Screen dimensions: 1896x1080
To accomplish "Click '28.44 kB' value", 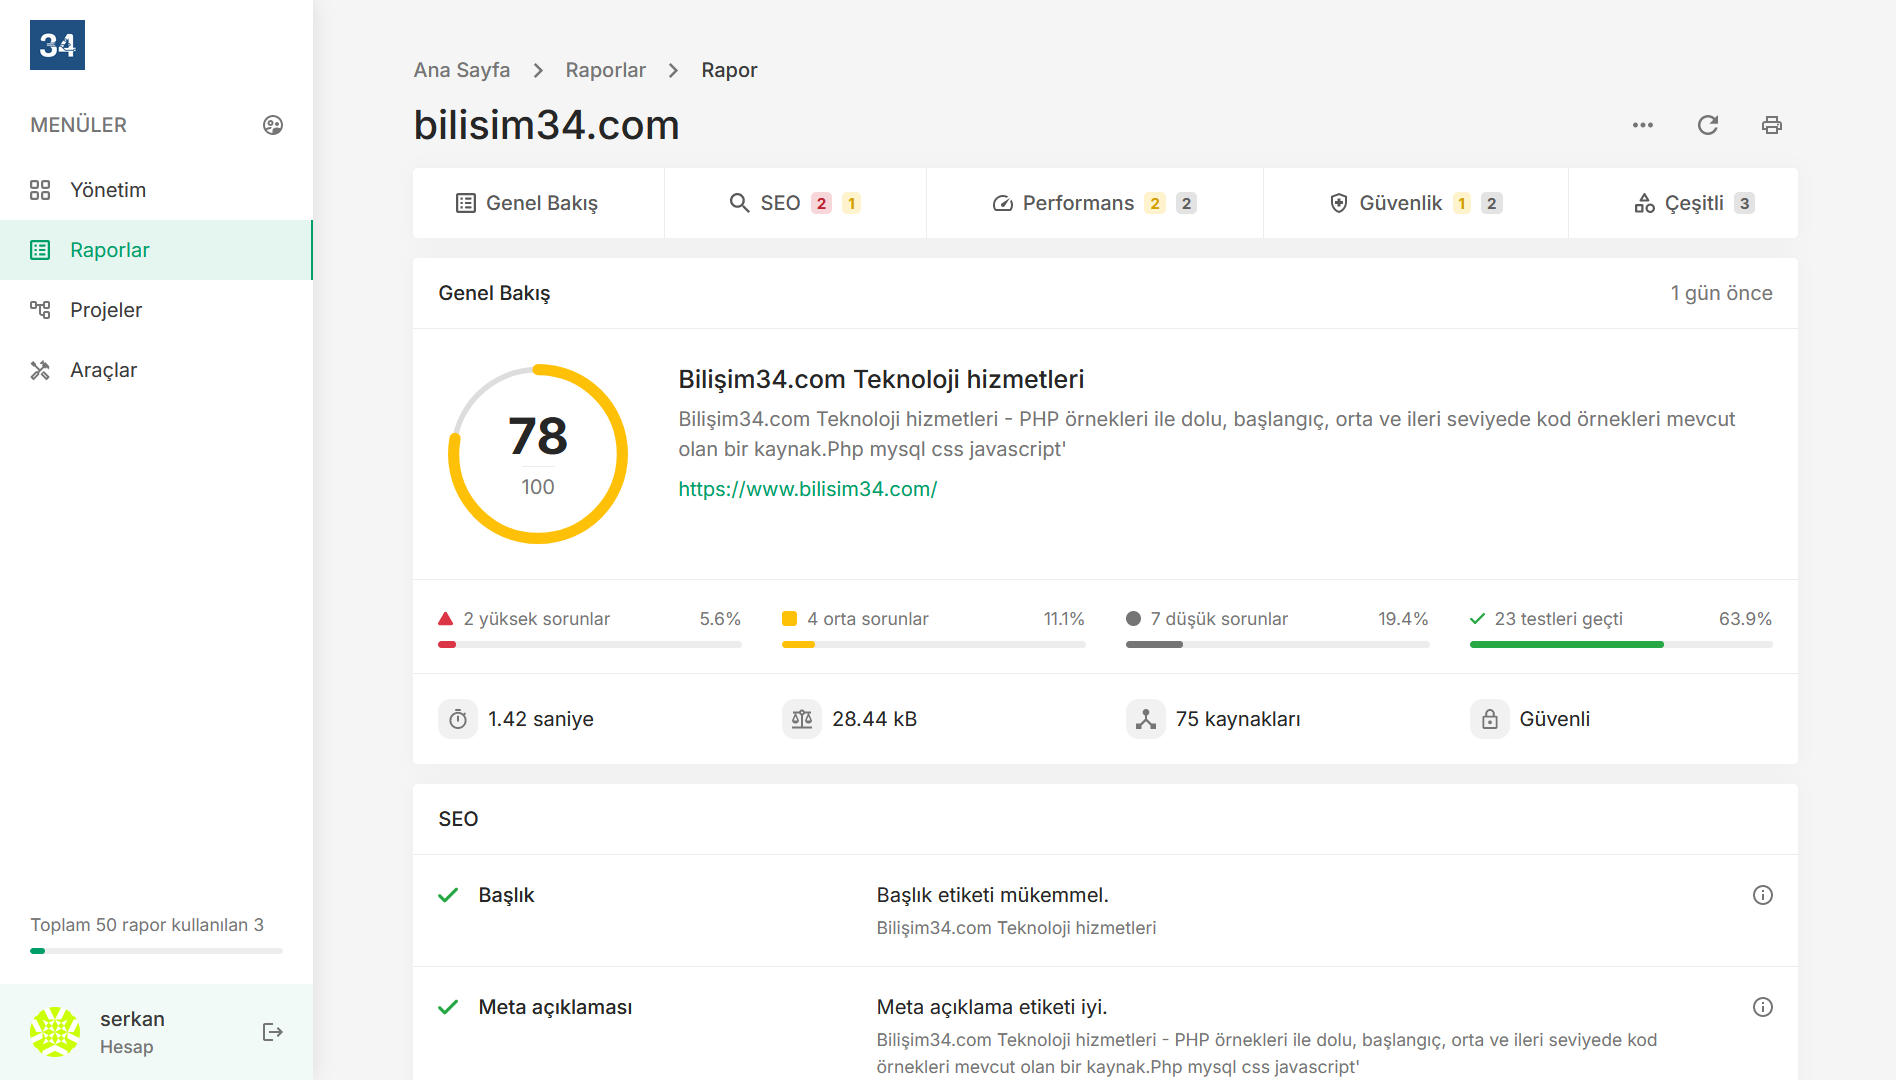I will coord(874,719).
